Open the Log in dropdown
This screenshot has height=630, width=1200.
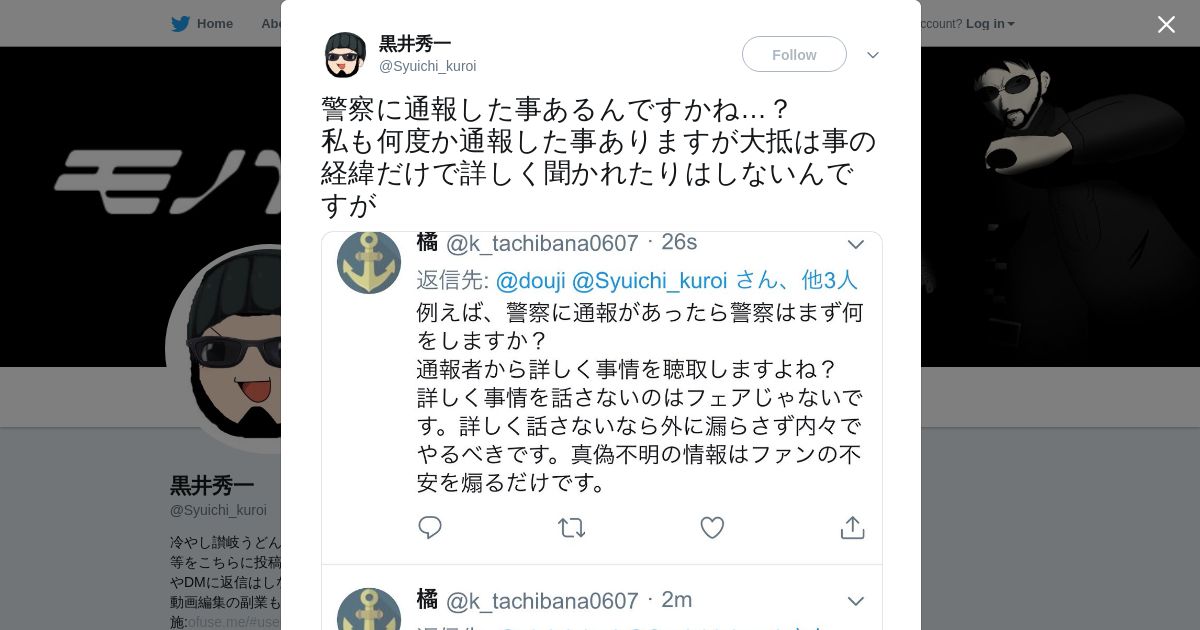[990, 24]
